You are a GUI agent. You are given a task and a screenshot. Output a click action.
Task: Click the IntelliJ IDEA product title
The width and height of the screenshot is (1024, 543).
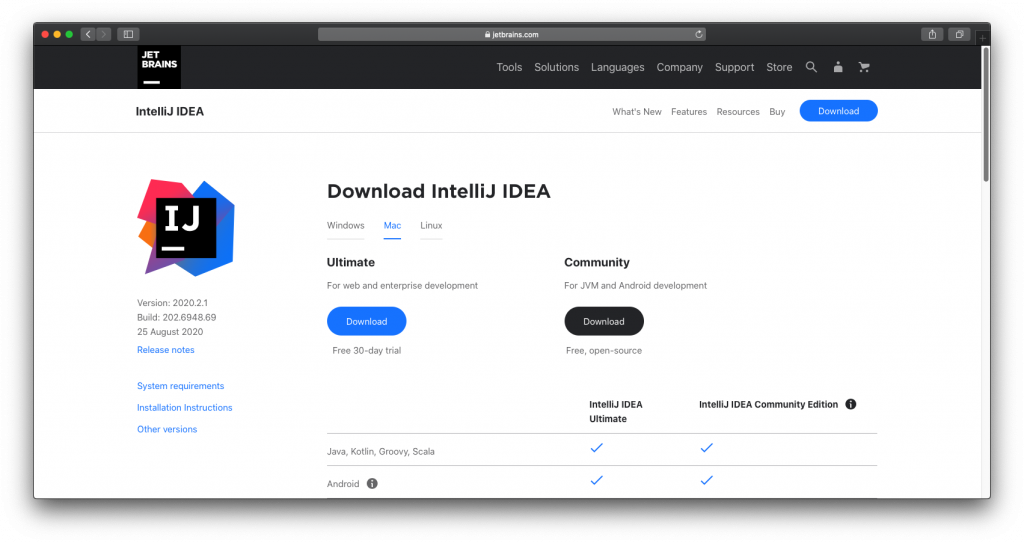click(x=170, y=112)
